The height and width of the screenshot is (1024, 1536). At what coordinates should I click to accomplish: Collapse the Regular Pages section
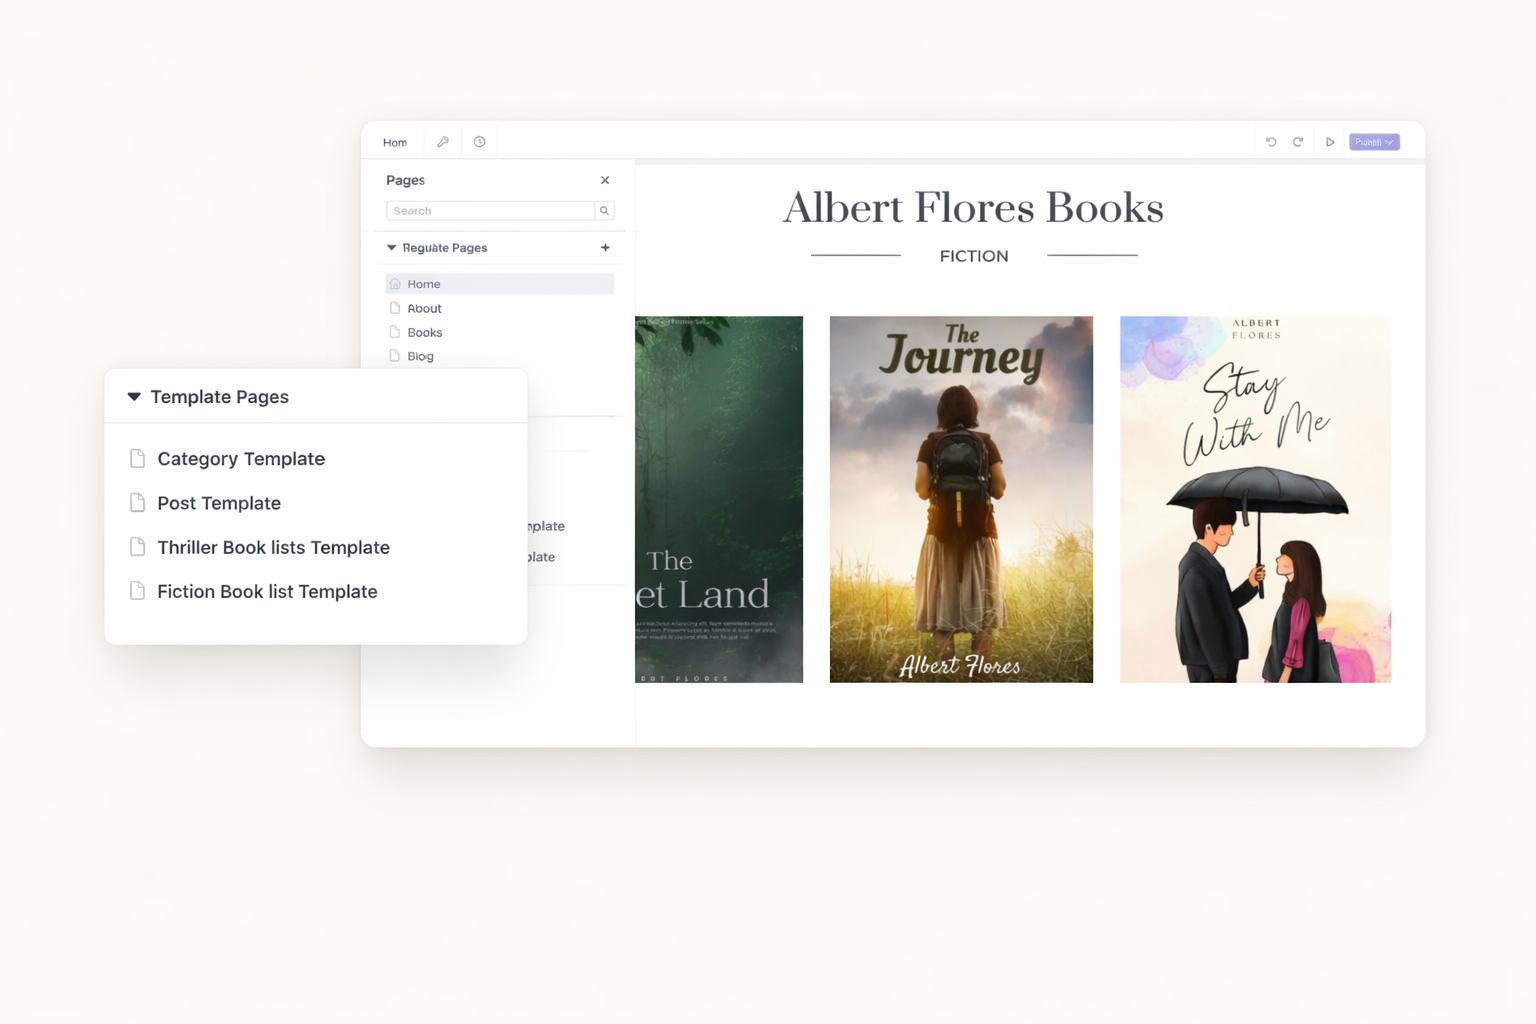tap(392, 248)
